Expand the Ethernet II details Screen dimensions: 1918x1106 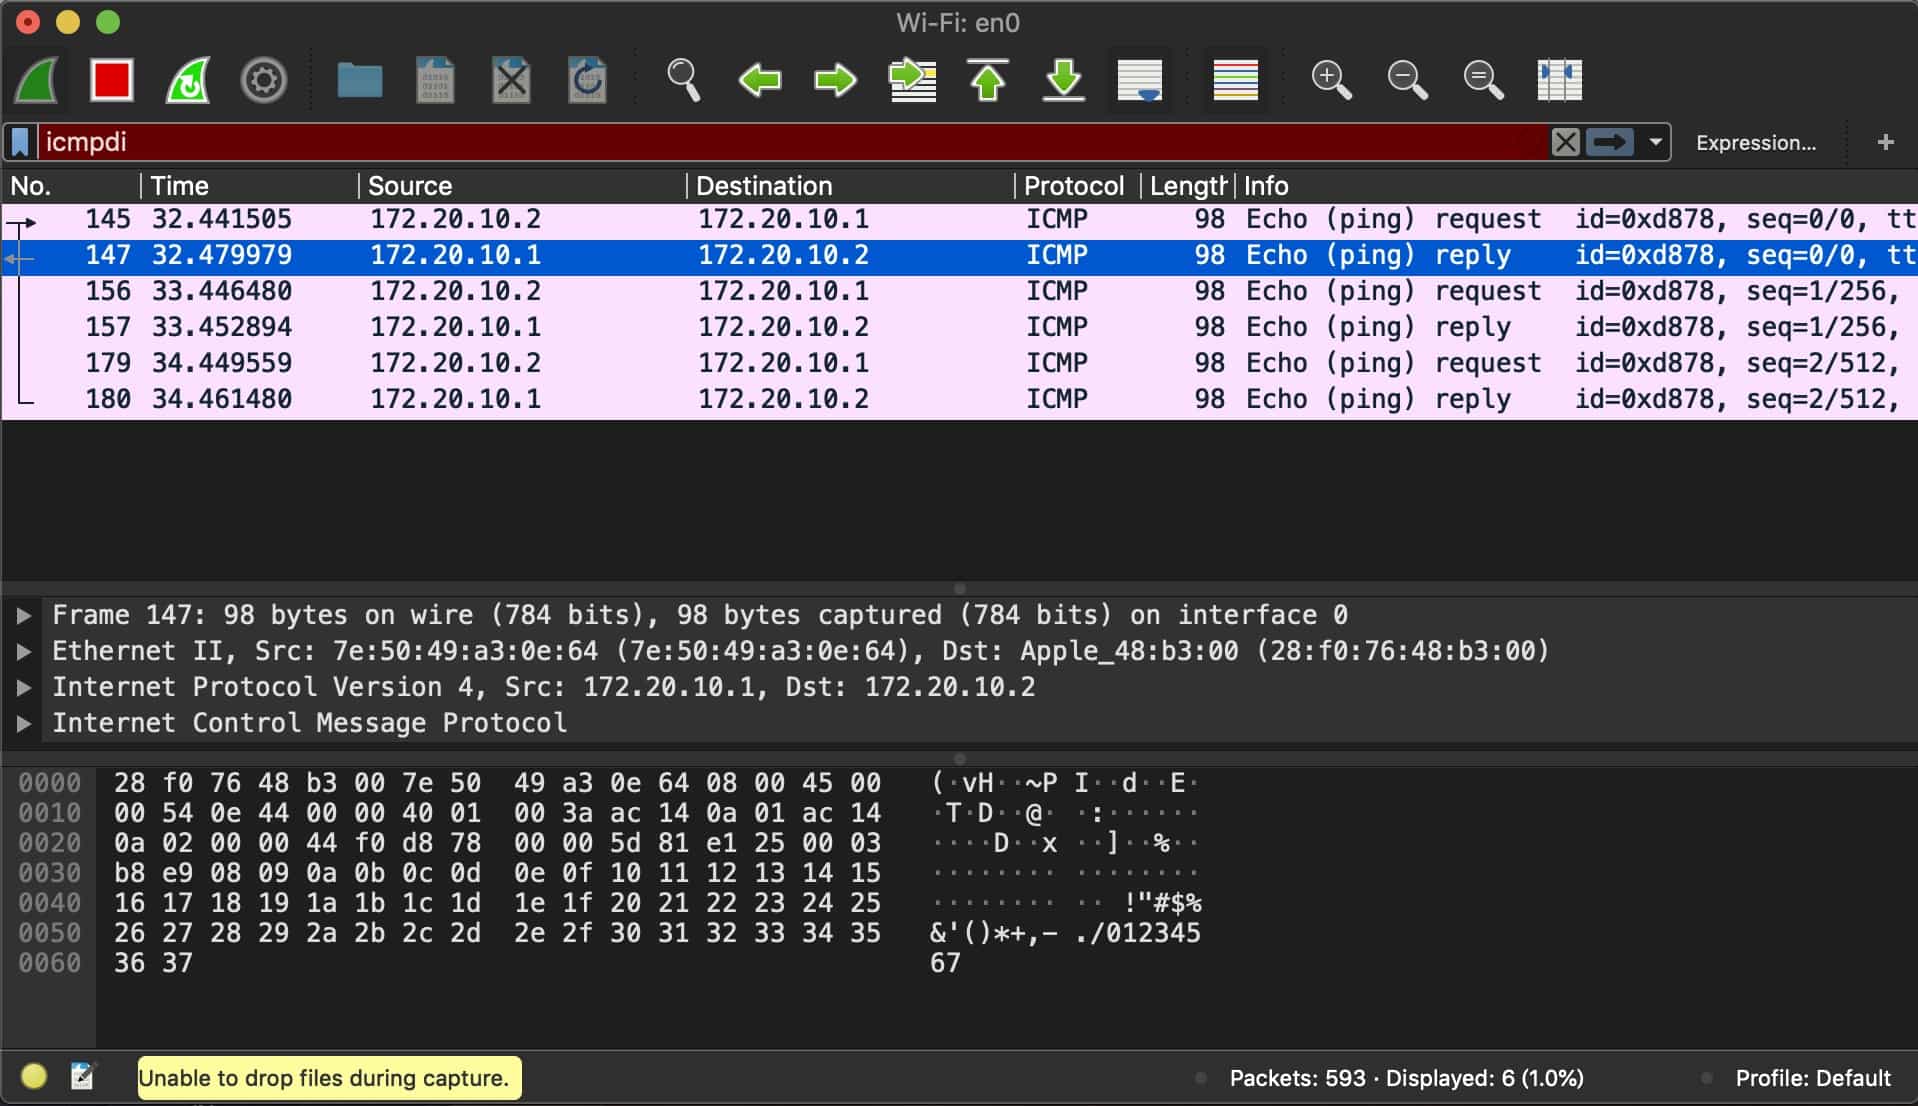click(x=24, y=651)
